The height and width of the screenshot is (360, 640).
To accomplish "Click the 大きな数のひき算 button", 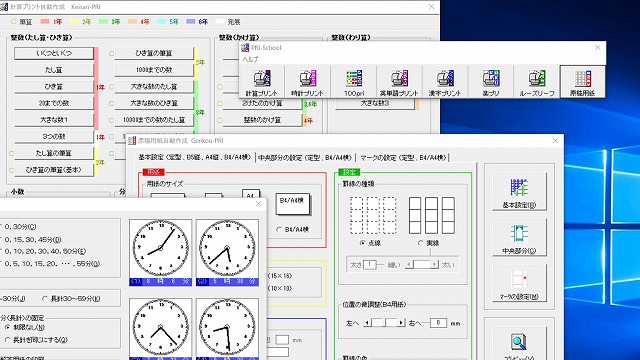I will click(x=154, y=103).
